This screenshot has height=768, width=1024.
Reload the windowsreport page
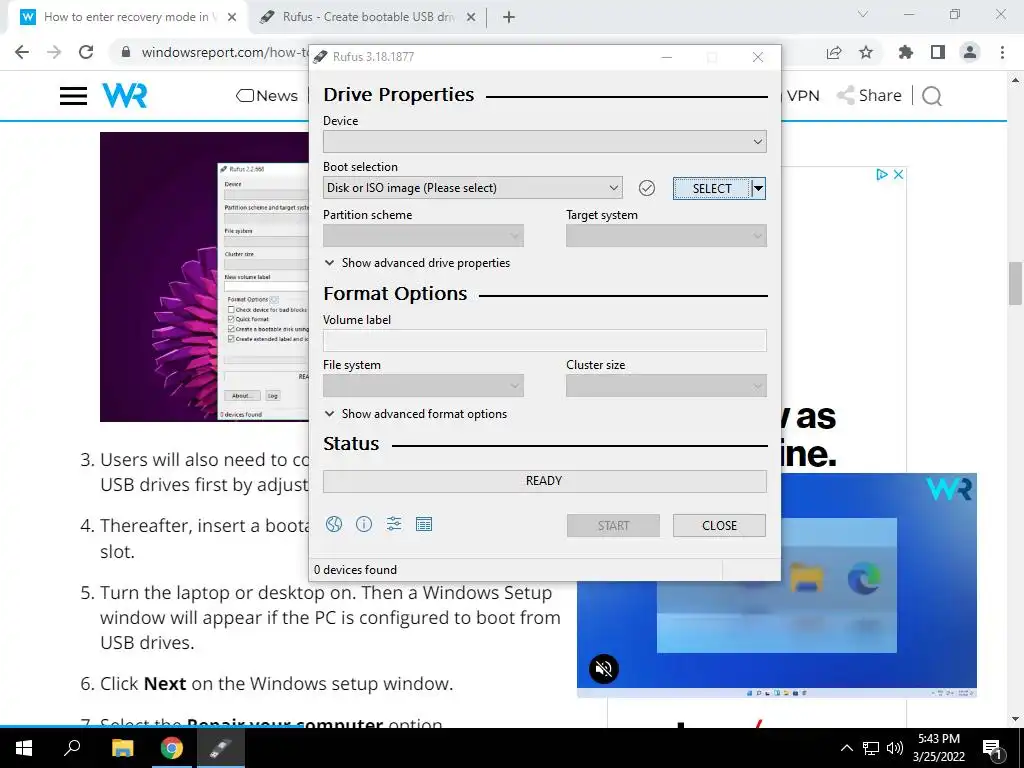(86, 52)
